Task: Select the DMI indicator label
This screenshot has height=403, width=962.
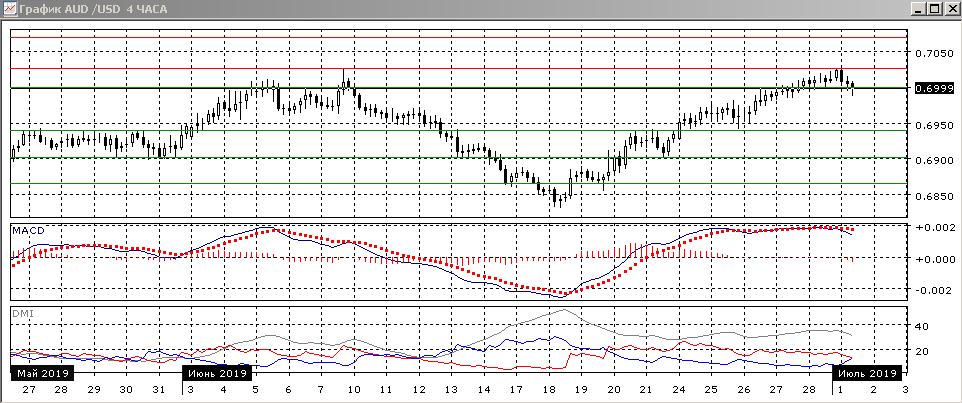Action: (x=23, y=313)
